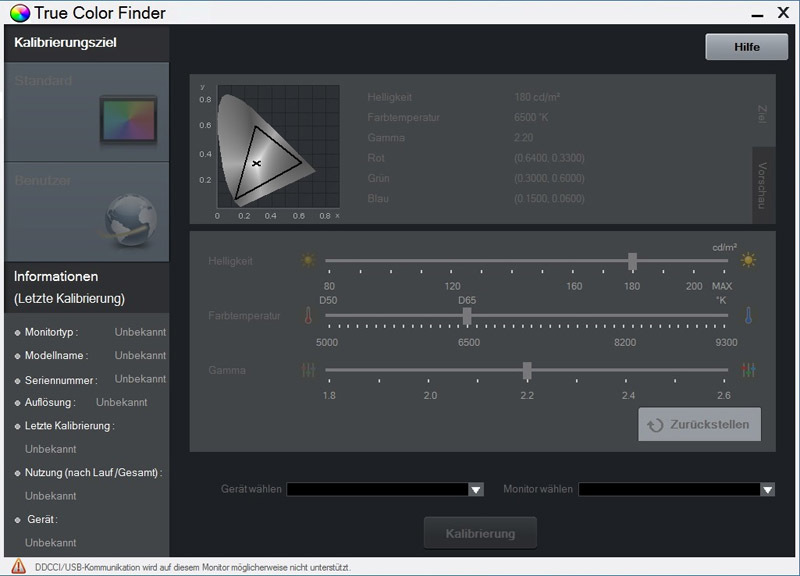
Task: Open the Monitor wählen dropdown arrow
Action: coord(767,489)
